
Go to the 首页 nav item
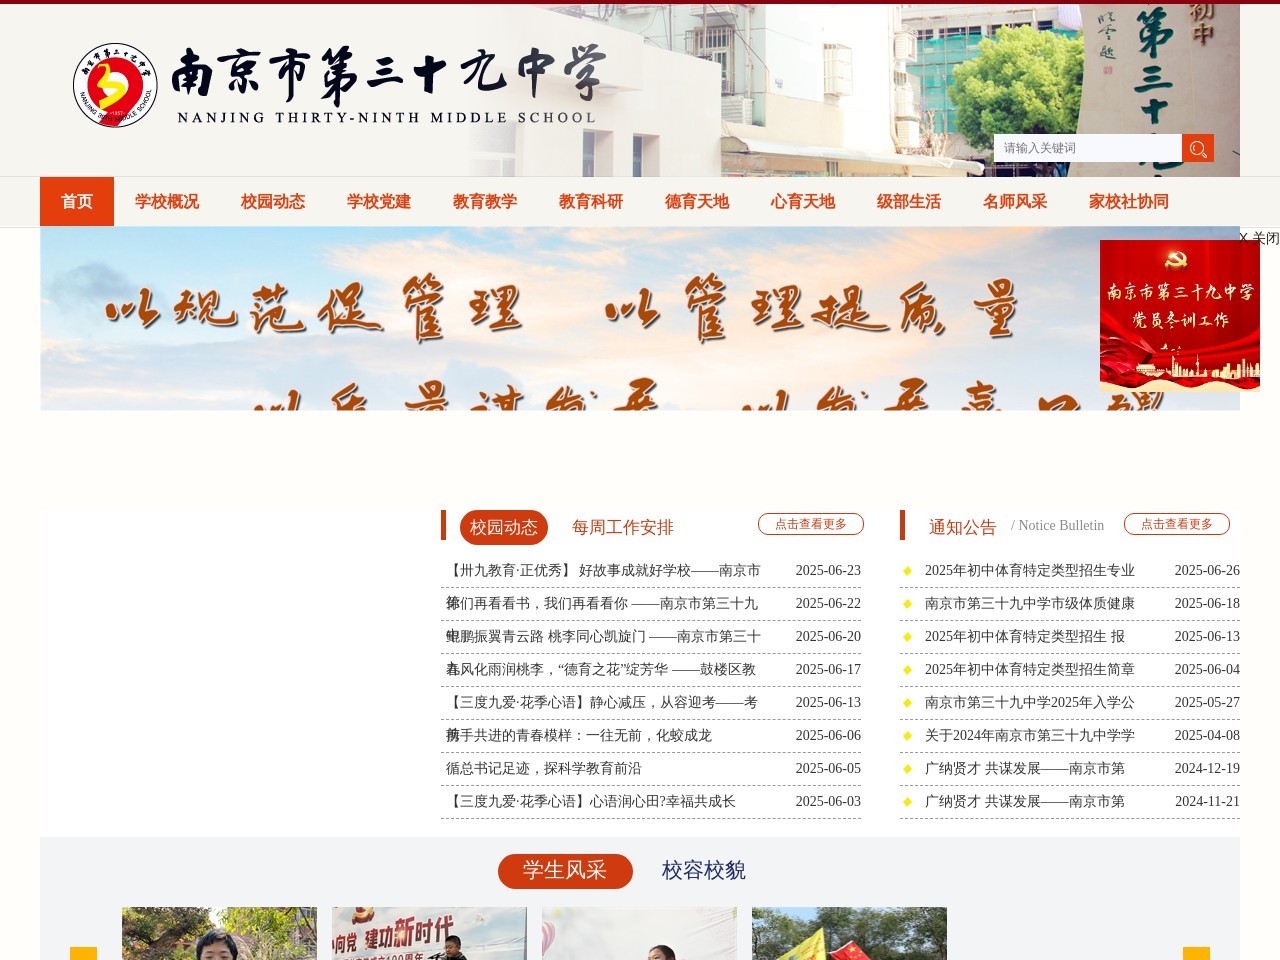[77, 201]
